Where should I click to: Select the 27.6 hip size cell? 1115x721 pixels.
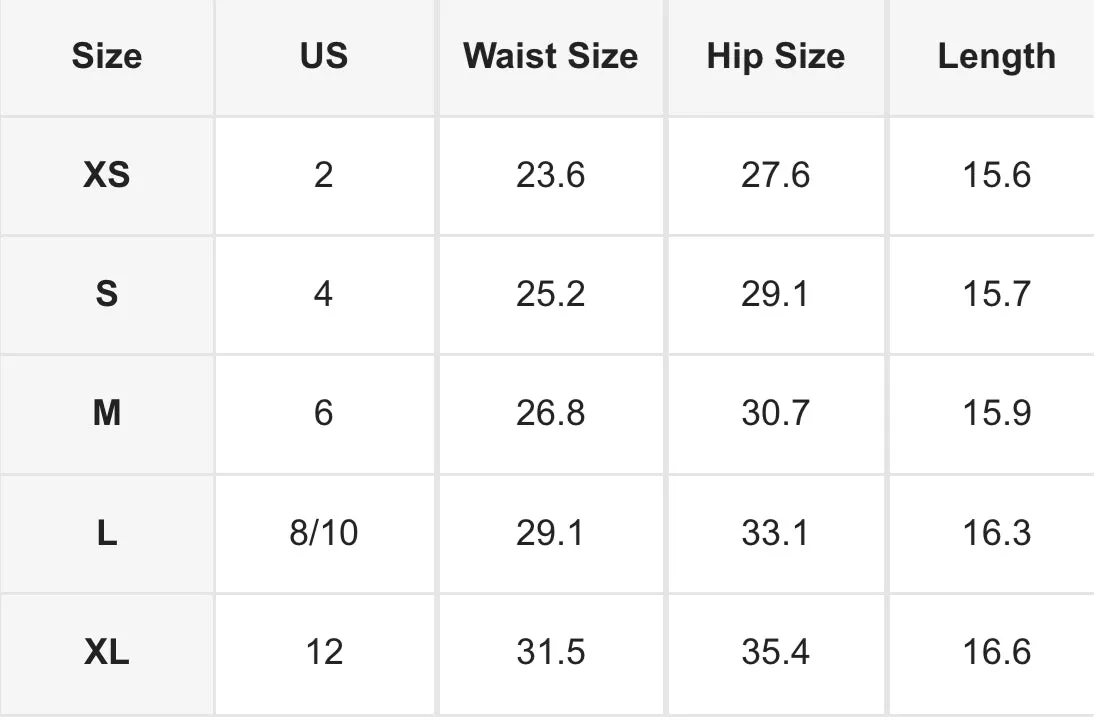point(776,176)
